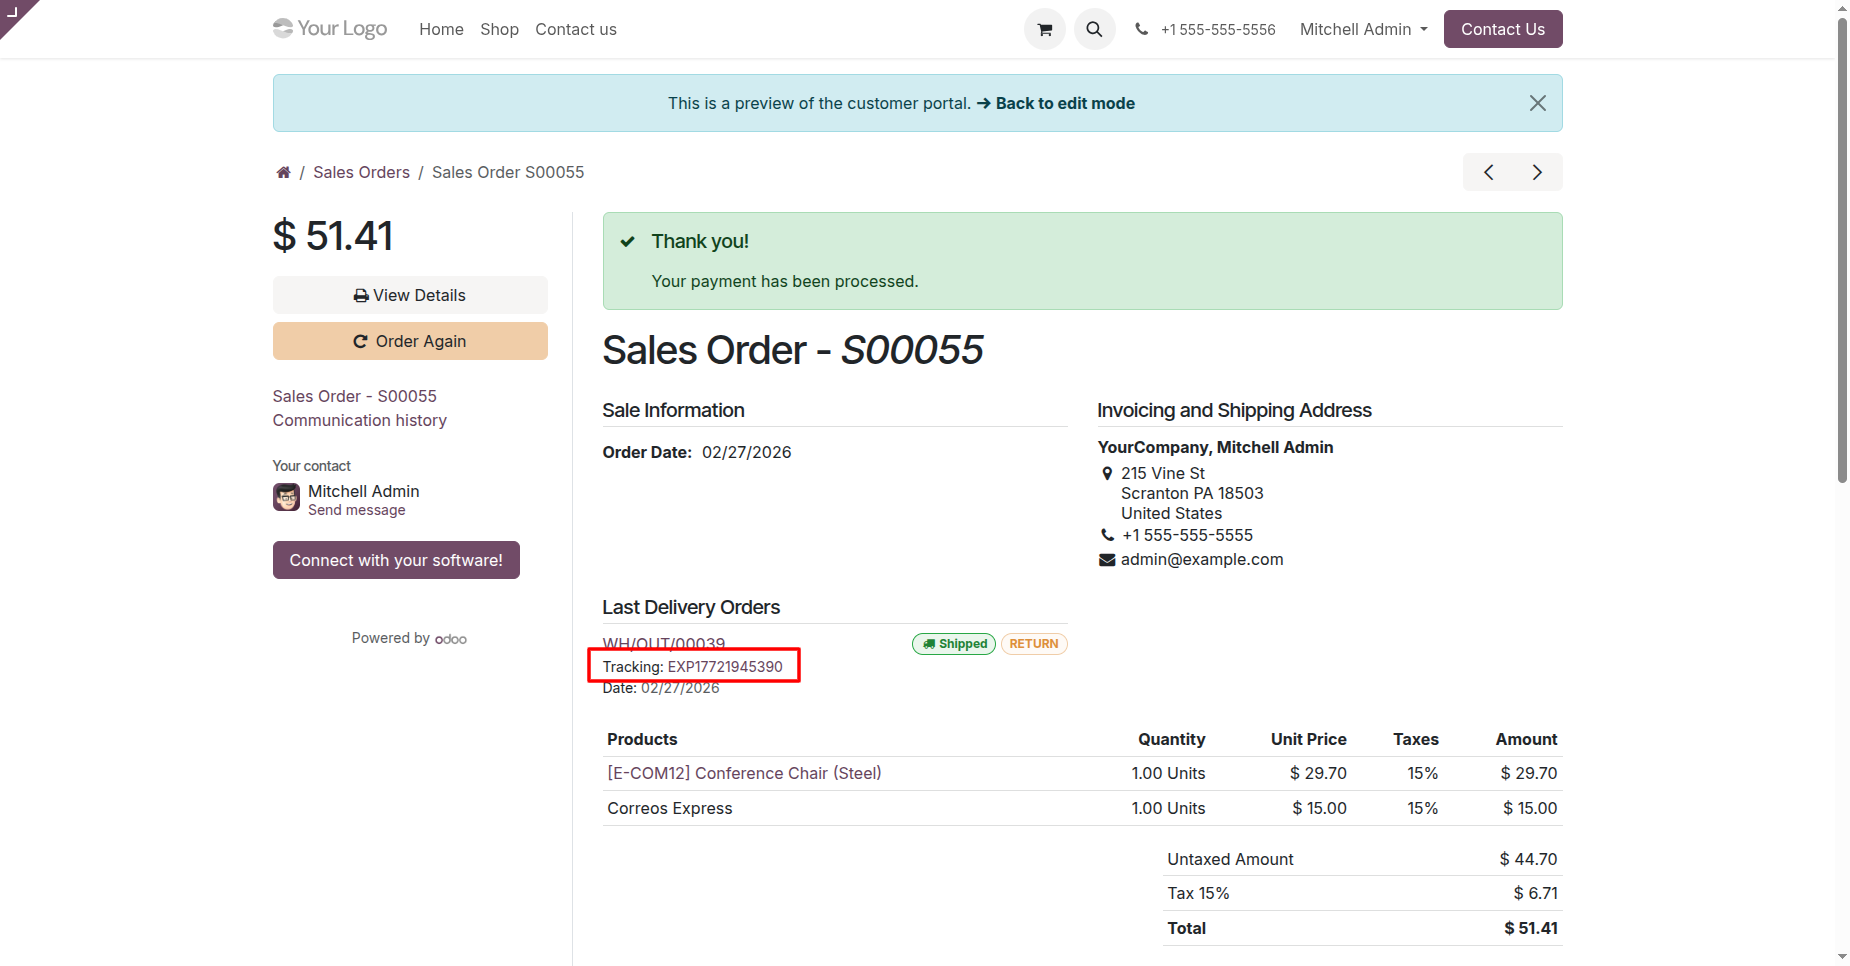Viewport: 1850px width, 966px height.
Task: Click the page vertical scrollbar
Action: tap(1842, 250)
